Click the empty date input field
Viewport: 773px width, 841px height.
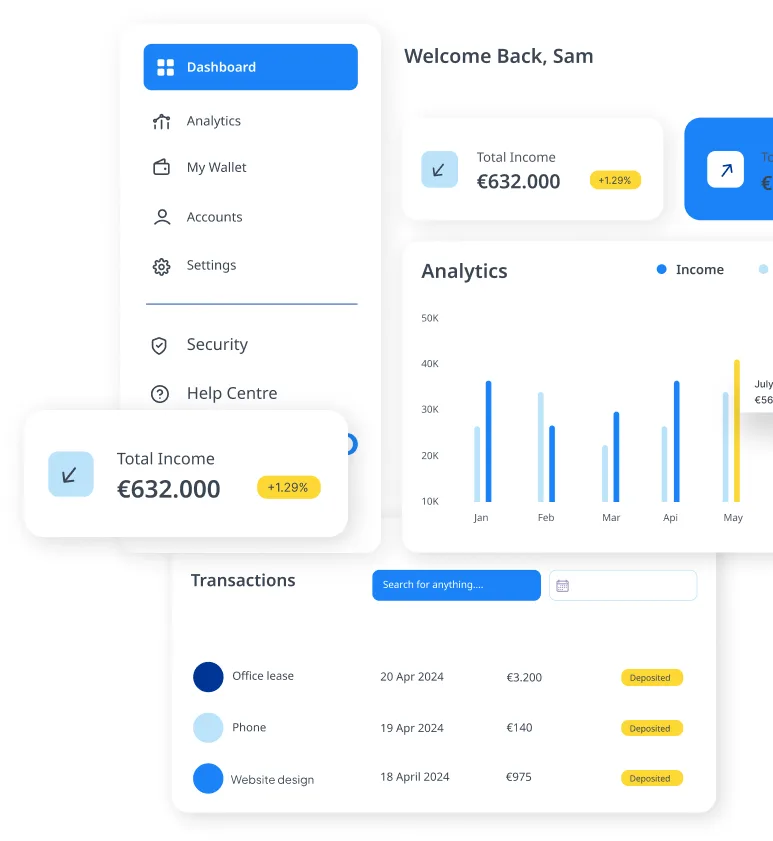pyautogui.click(x=623, y=585)
